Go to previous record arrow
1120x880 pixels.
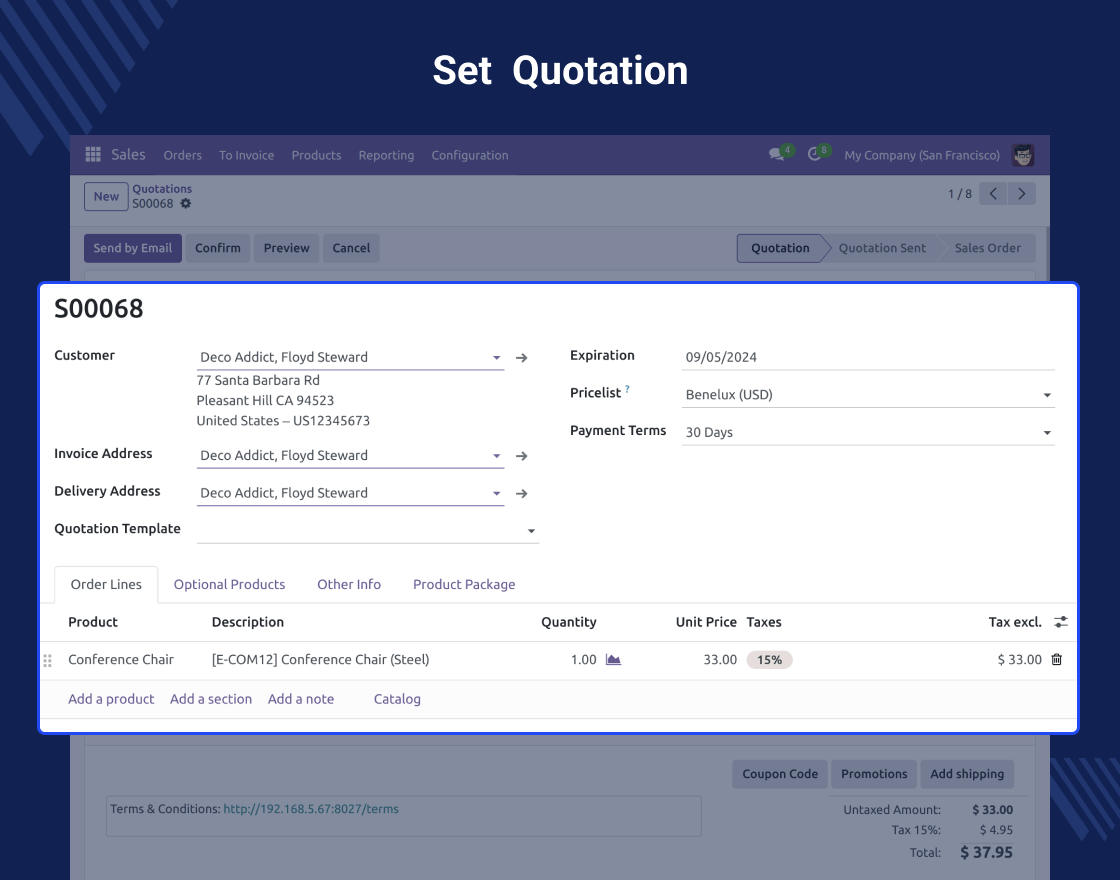[x=993, y=194]
